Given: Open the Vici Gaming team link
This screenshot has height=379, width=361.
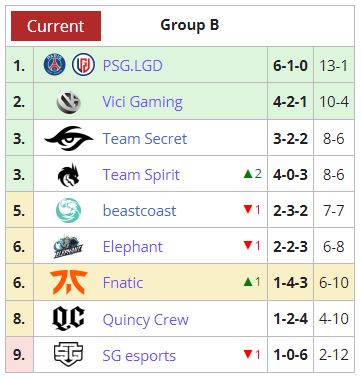Looking at the screenshot, I should pos(143,102).
